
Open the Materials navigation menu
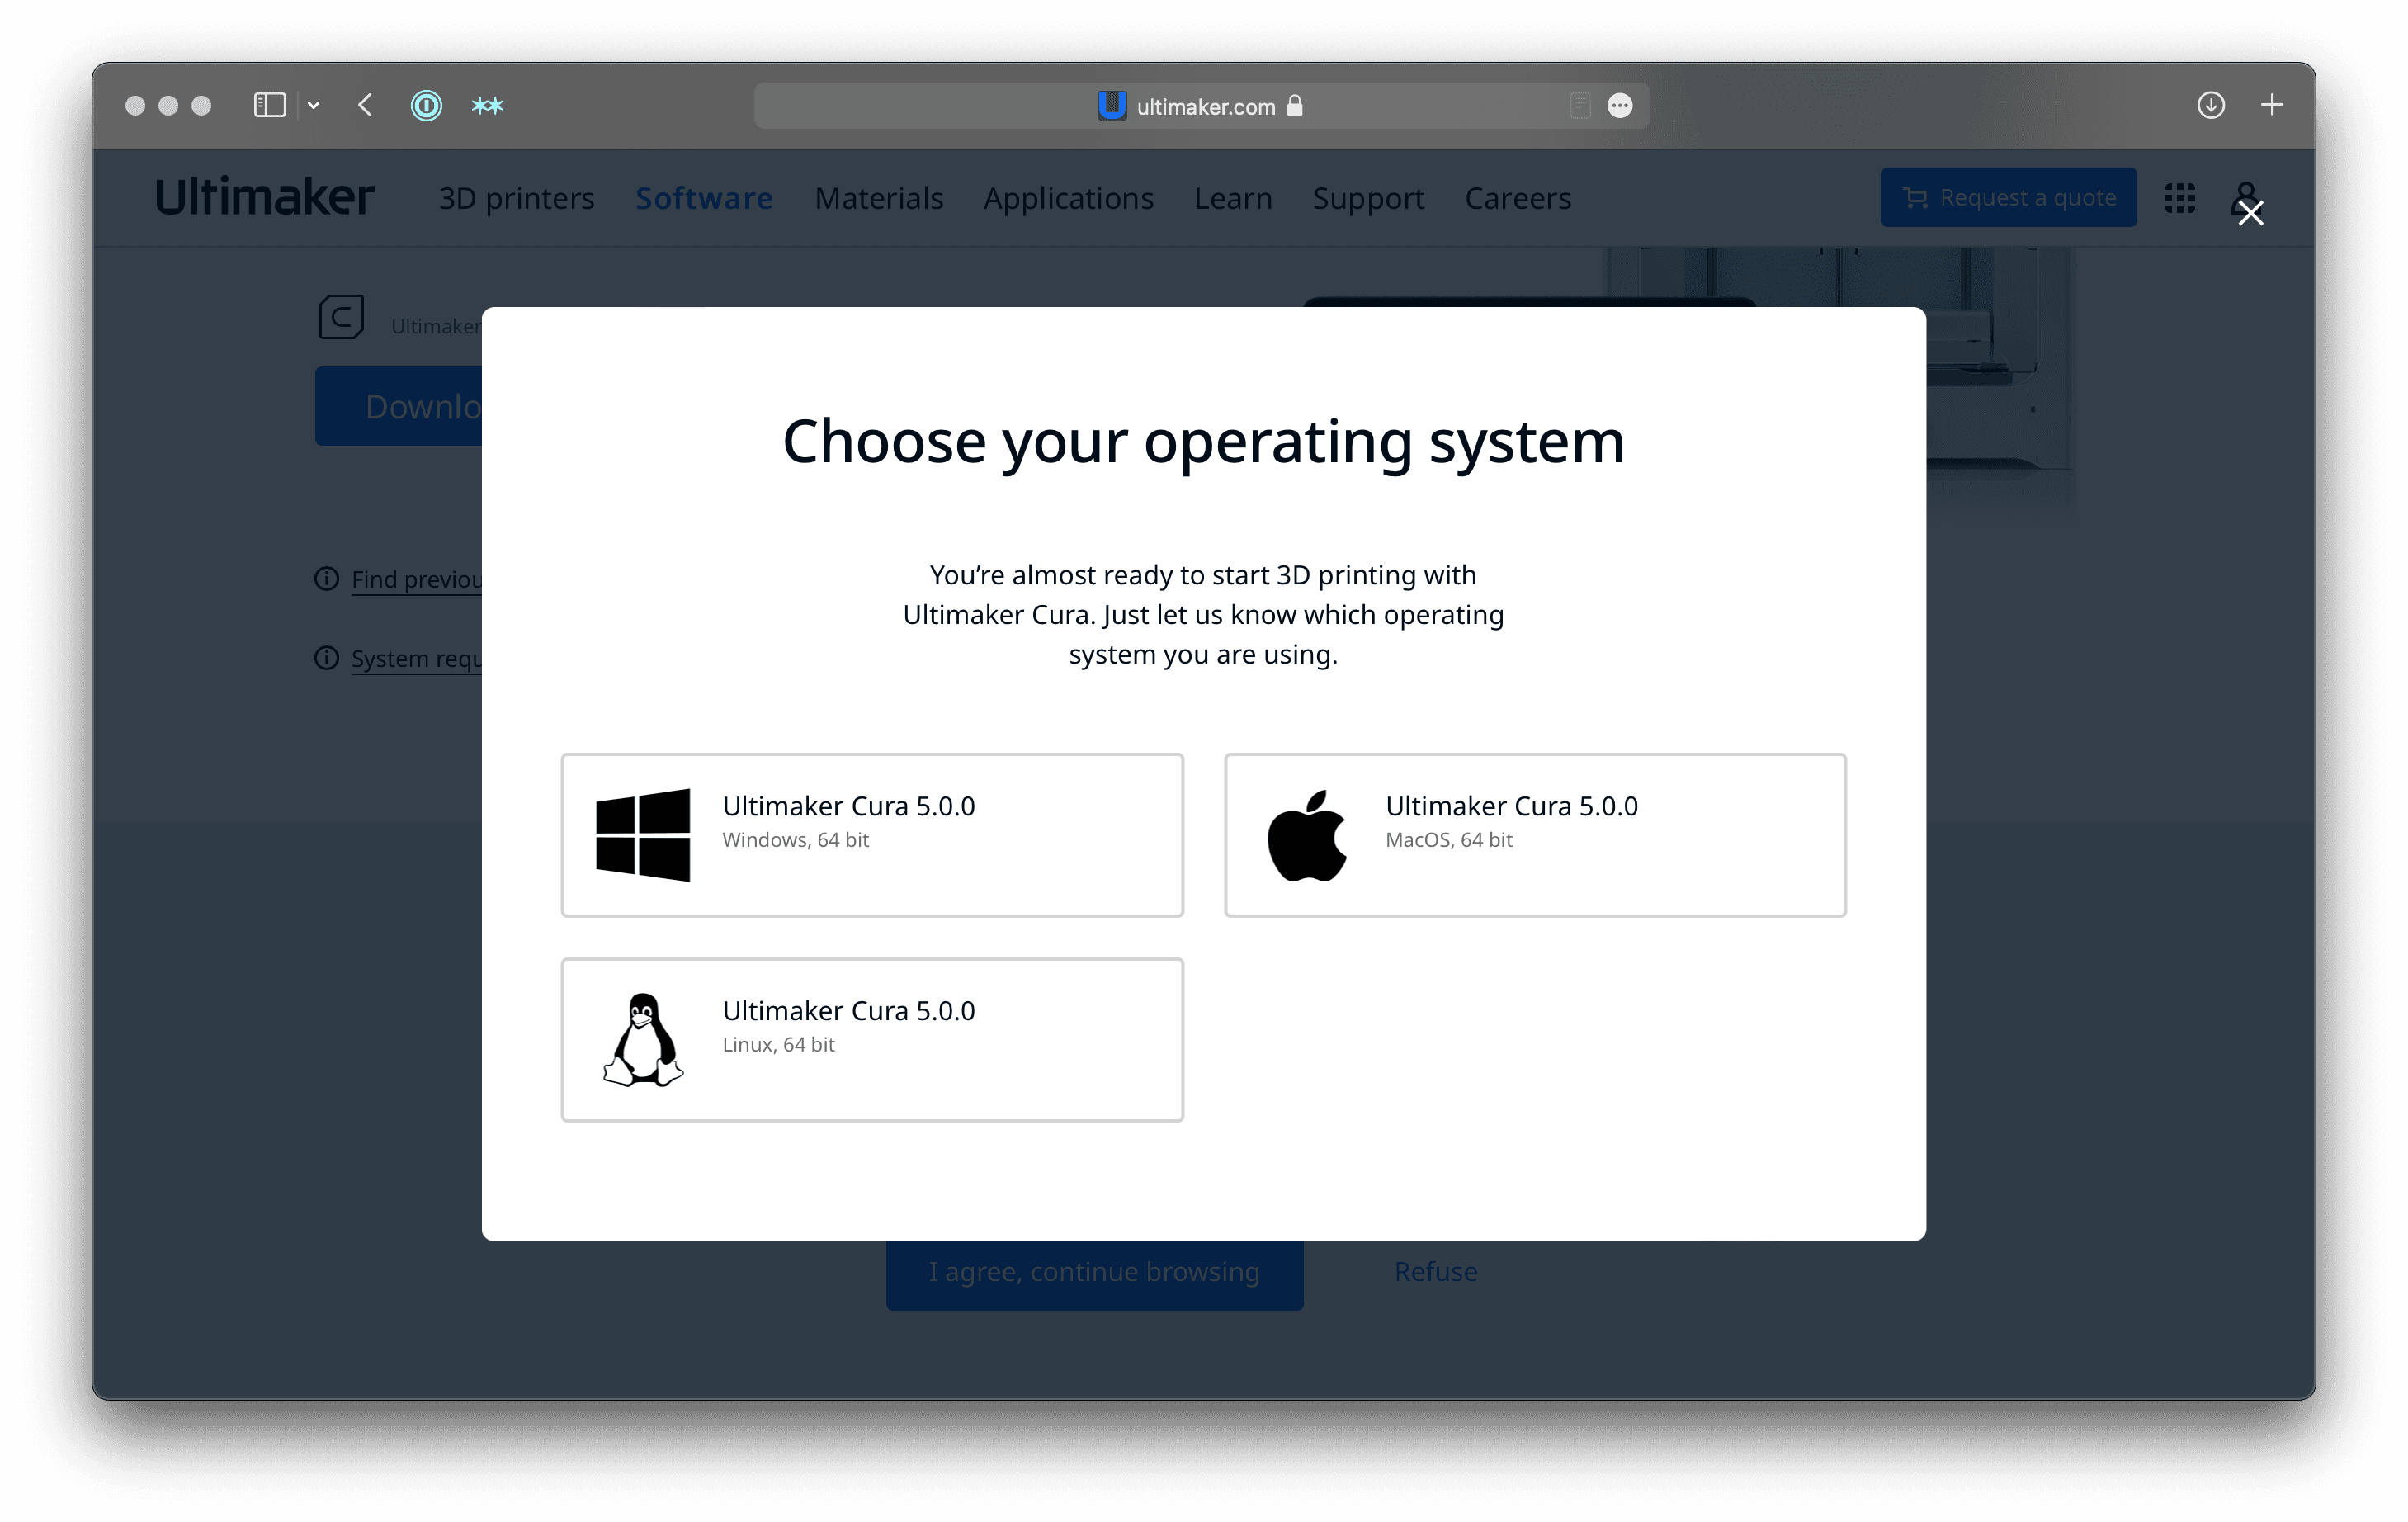click(x=879, y=198)
